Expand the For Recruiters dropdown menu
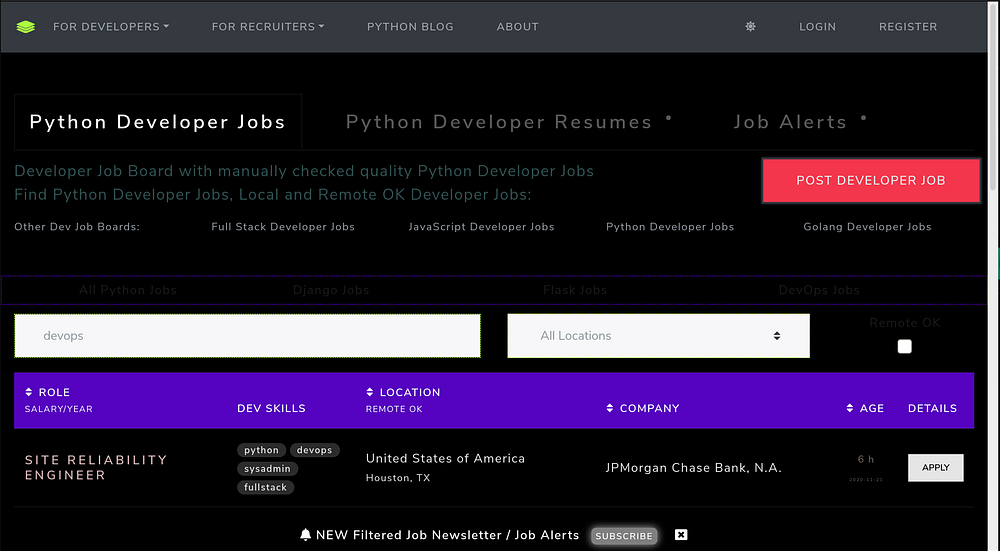1000x551 pixels. tap(268, 27)
